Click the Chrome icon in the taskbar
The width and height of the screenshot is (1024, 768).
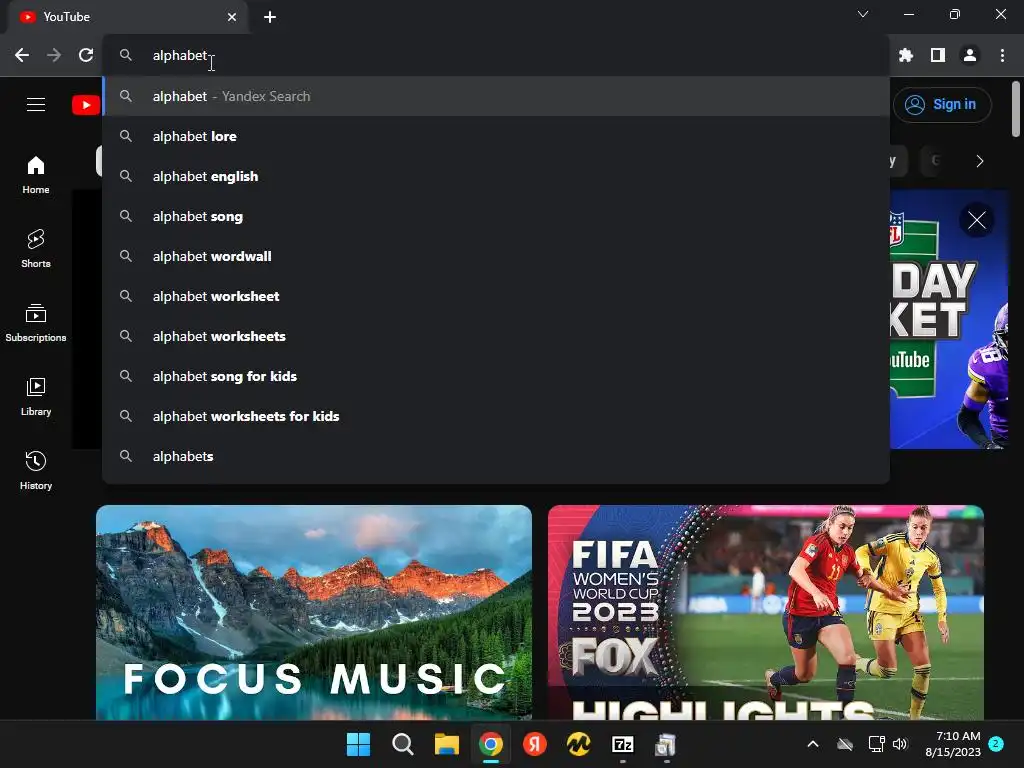pos(490,744)
